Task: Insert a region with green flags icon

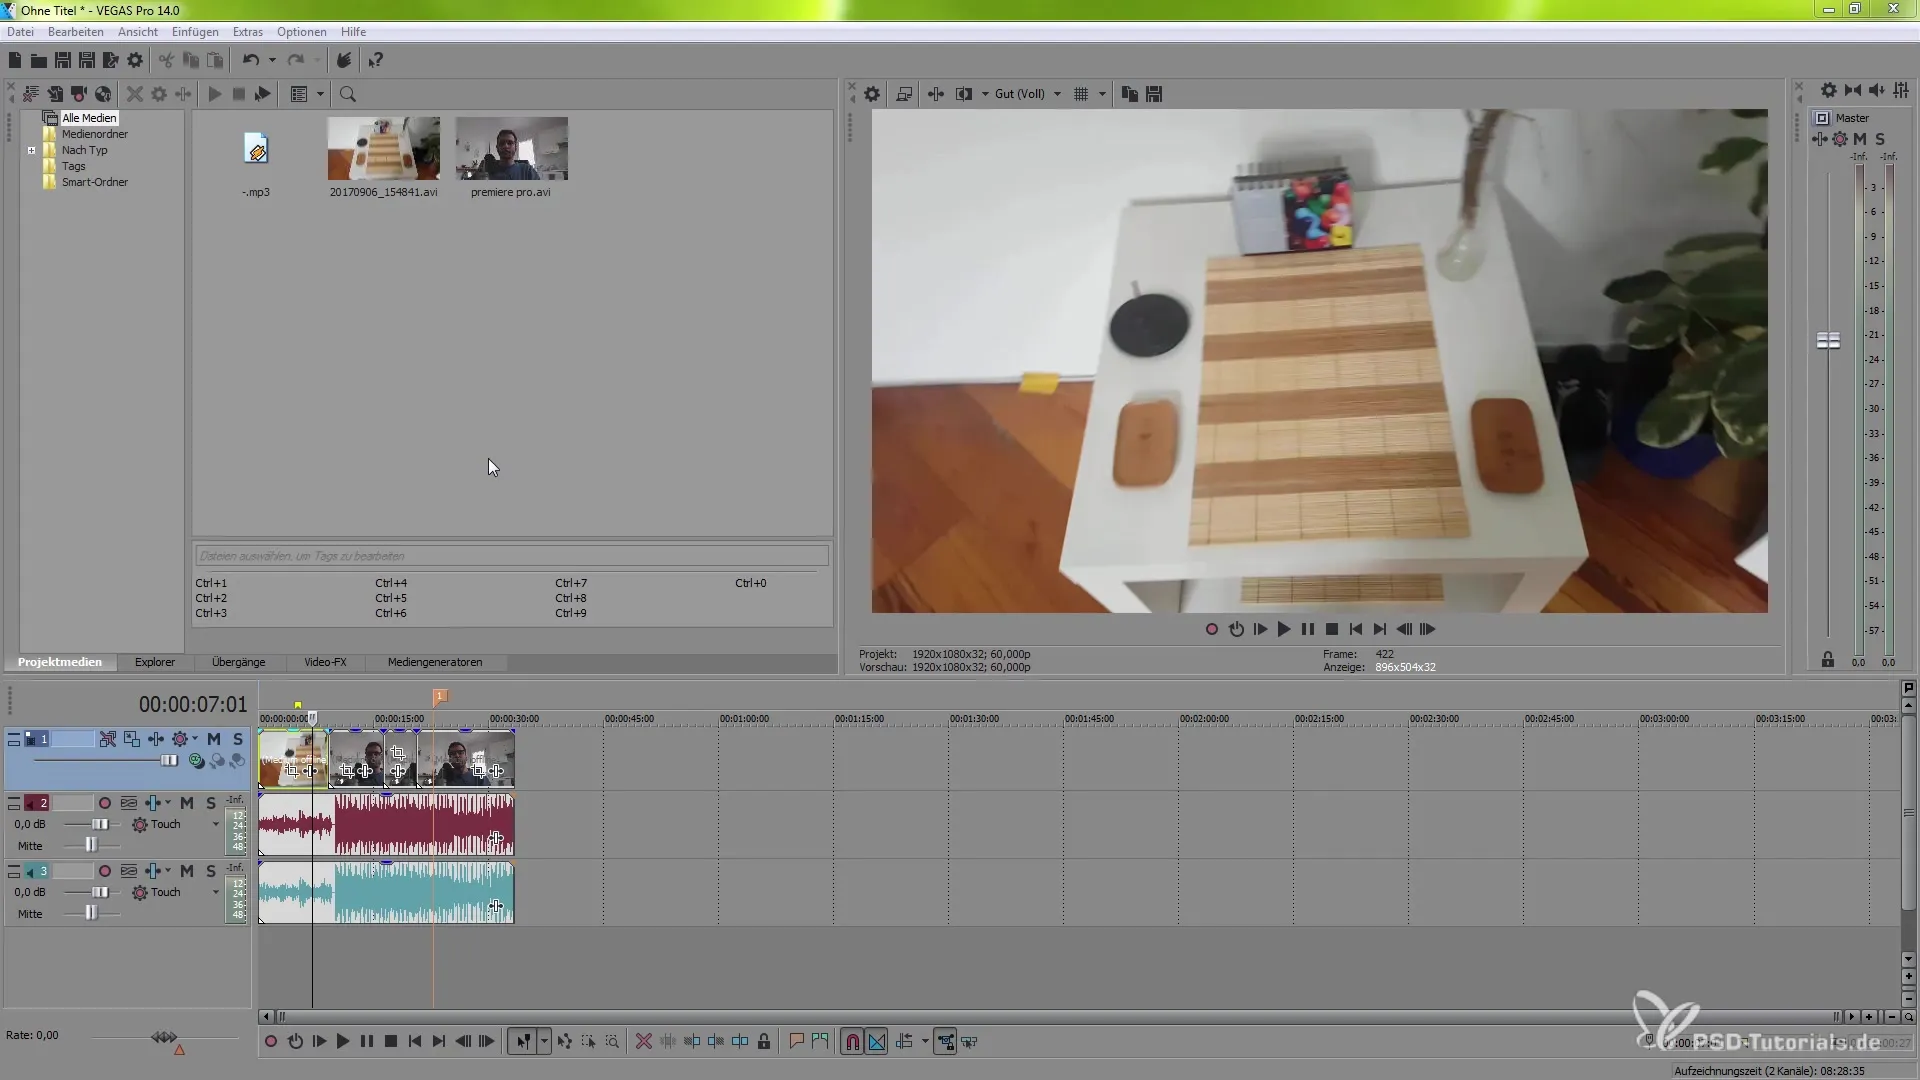Action: point(820,1042)
